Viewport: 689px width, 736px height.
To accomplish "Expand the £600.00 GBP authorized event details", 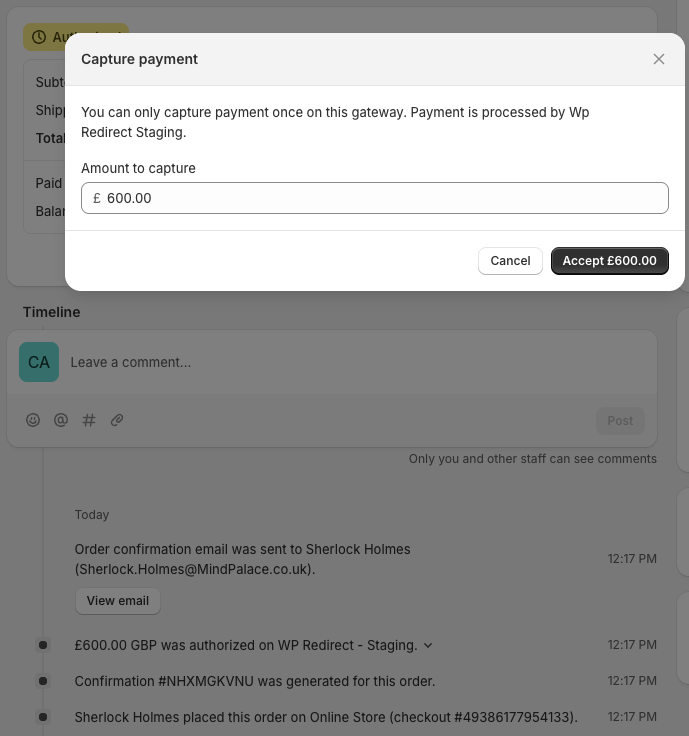I will click(429, 645).
